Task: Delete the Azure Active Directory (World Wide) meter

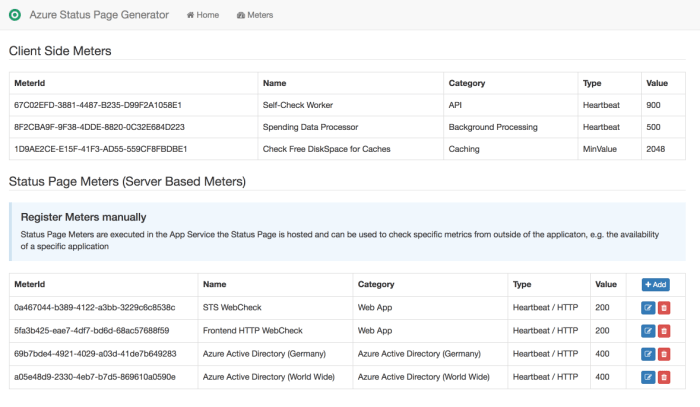Action: pos(664,377)
